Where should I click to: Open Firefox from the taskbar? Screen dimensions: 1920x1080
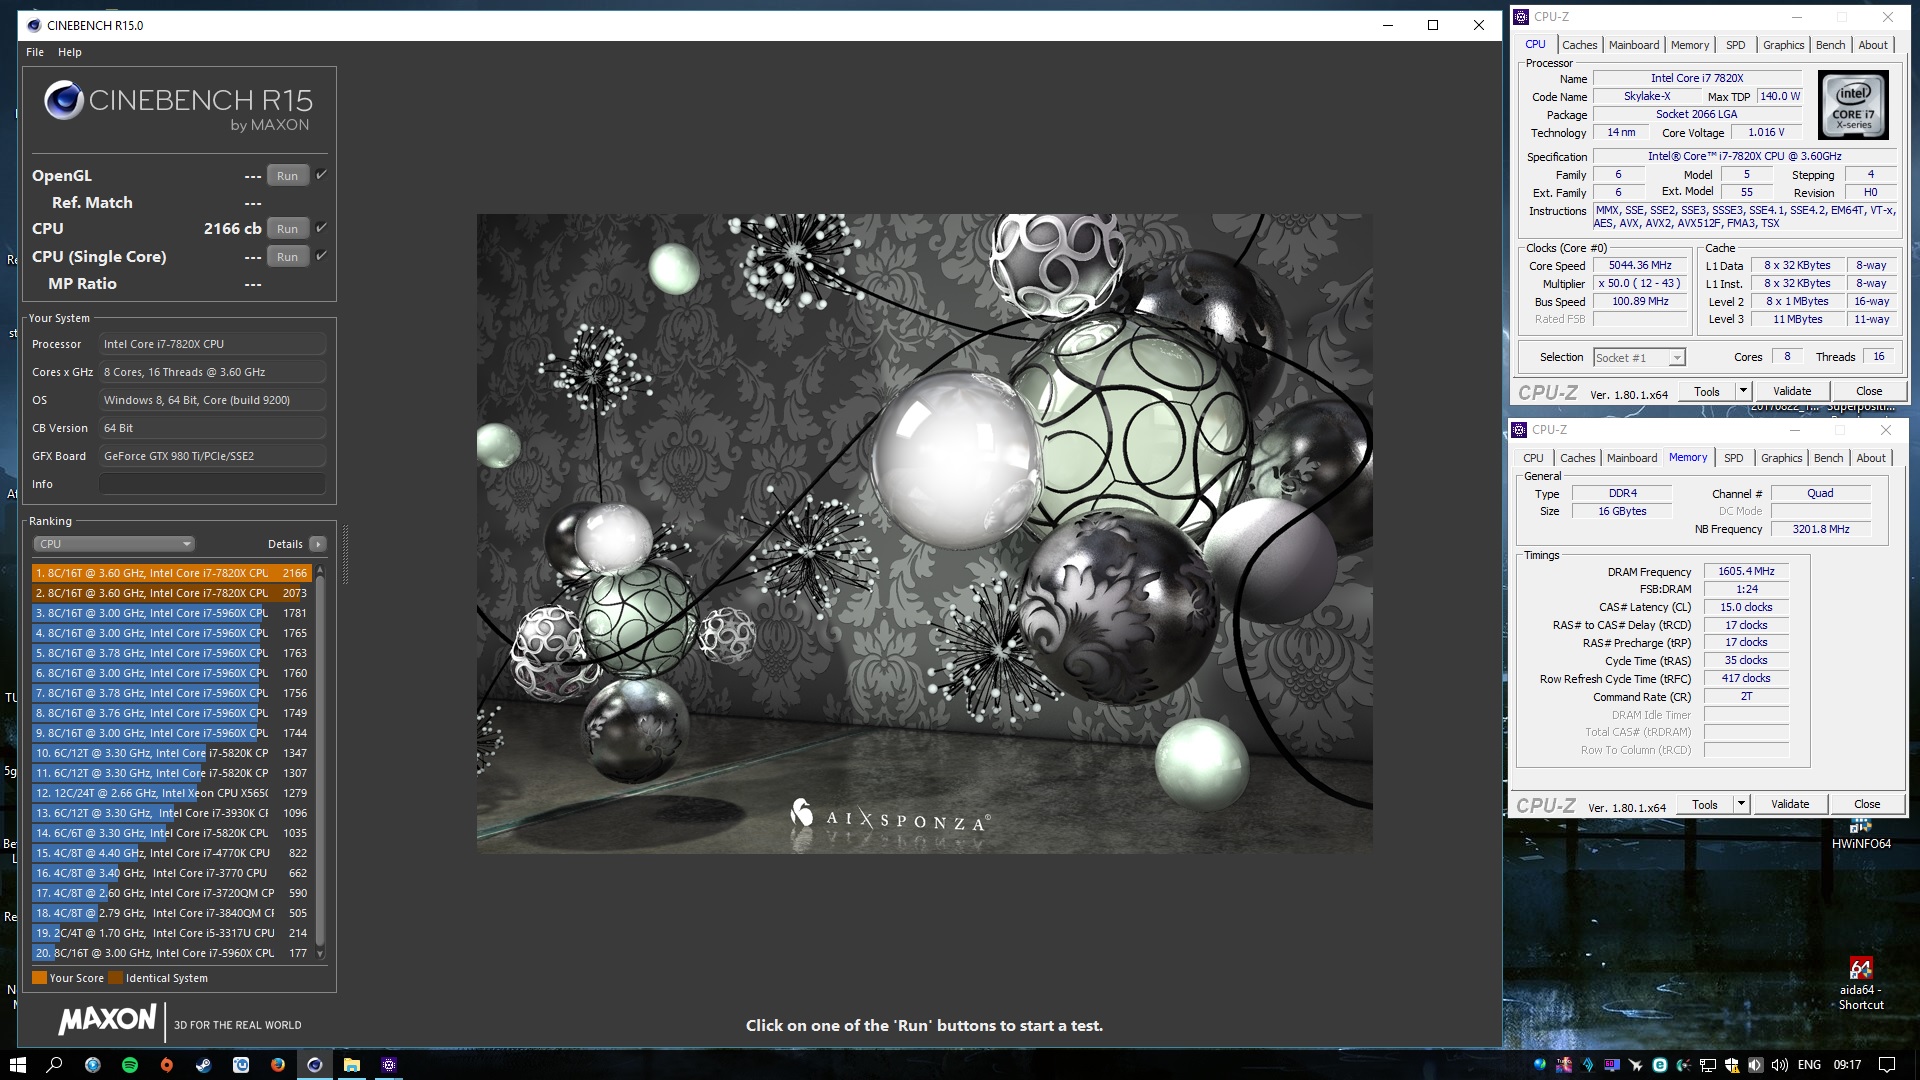point(278,1065)
